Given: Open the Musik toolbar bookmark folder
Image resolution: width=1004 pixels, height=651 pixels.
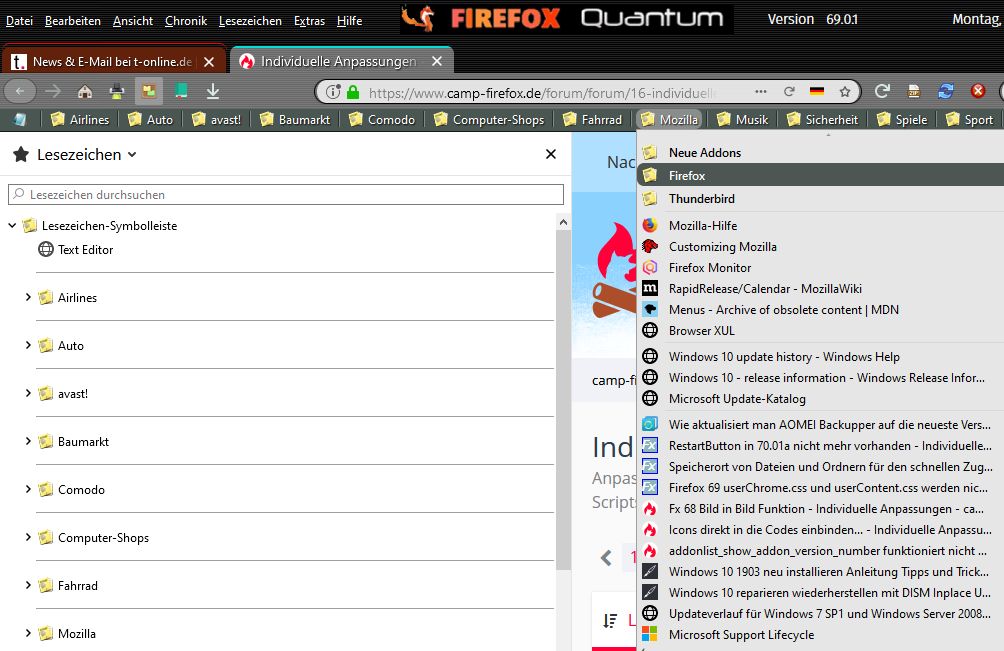Looking at the screenshot, I should coord(742,119).
